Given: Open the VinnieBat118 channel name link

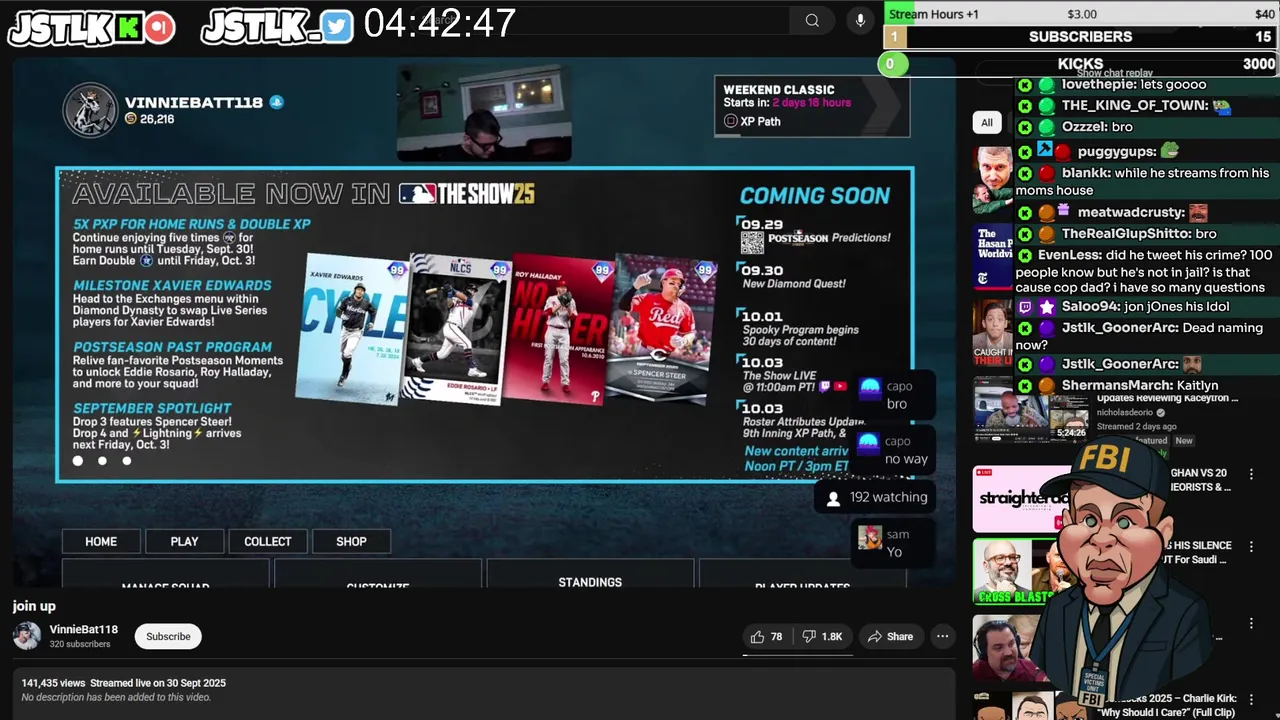Looking at the screenshot, I should pos(84,629).
